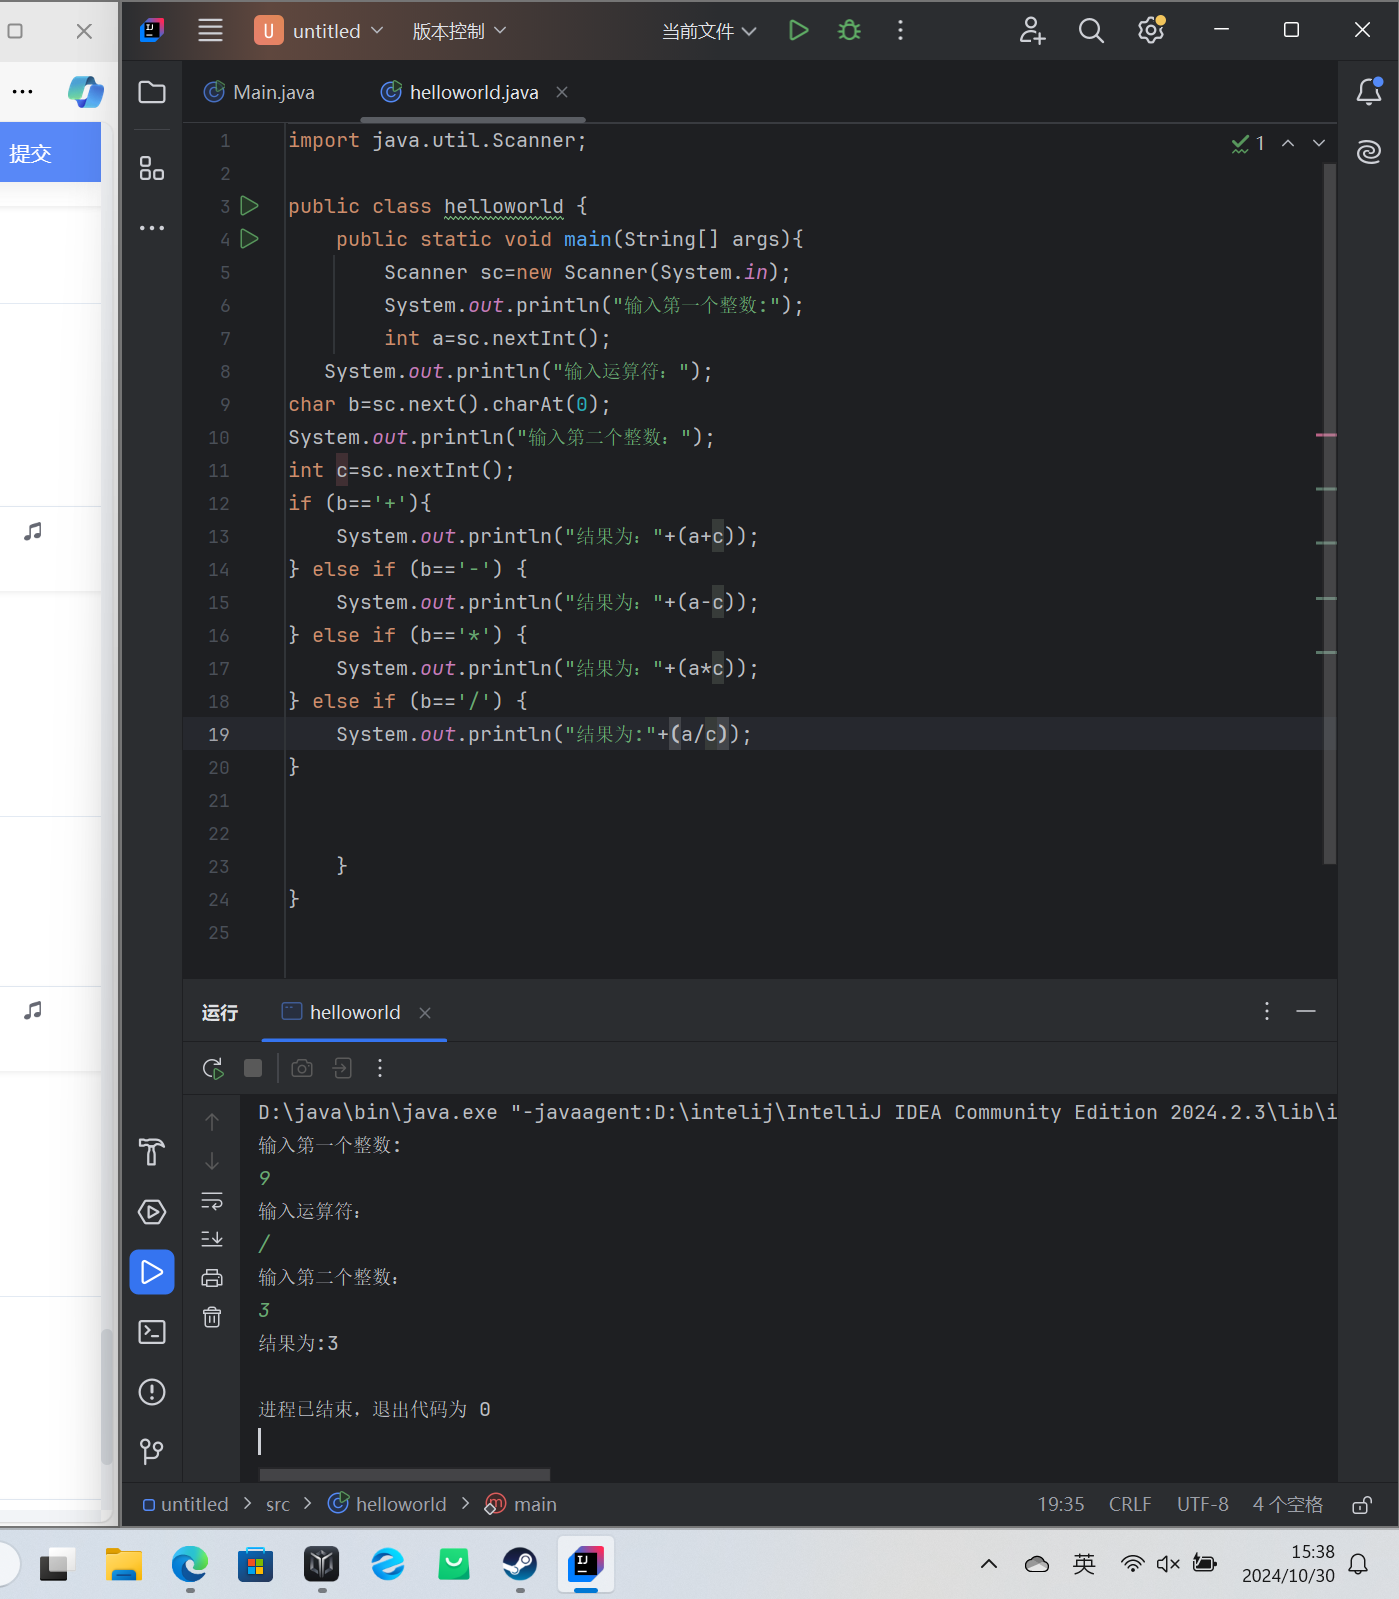The width and height of the screenshot is (1399, 1599).
Task: Show more tool windows ellipsis
Action: [x=152, y=228]
